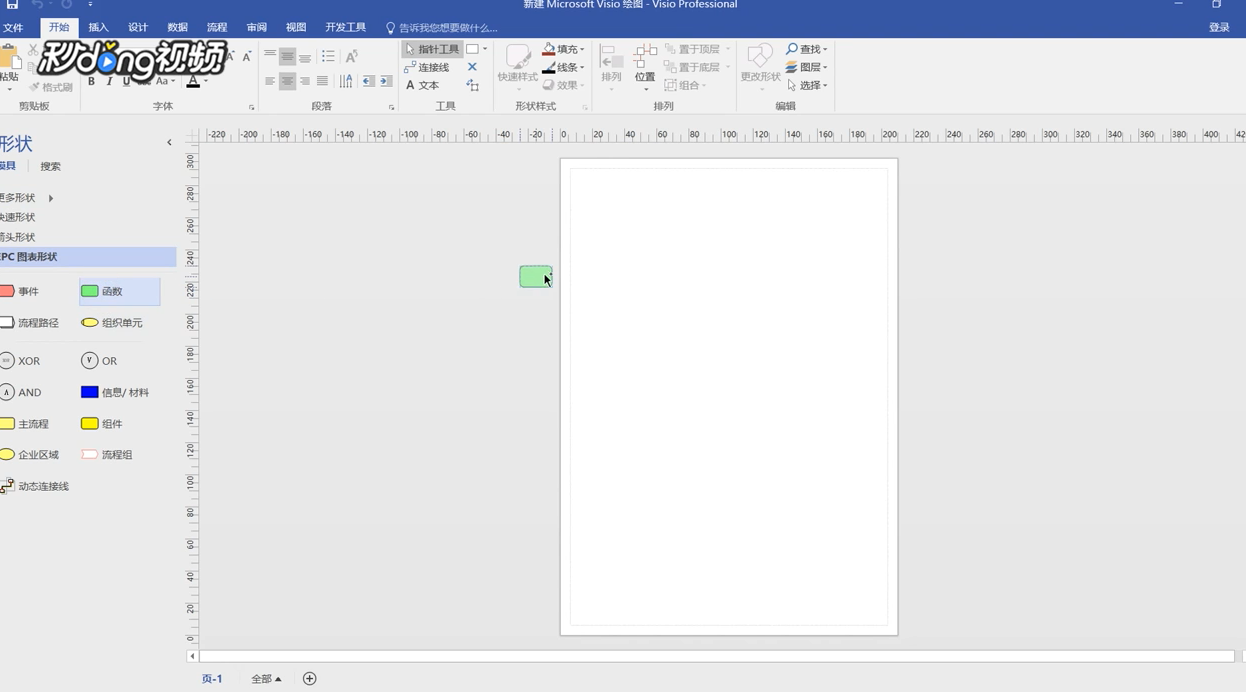
Task: Align paragraph text left
Action: click(270, 81)
